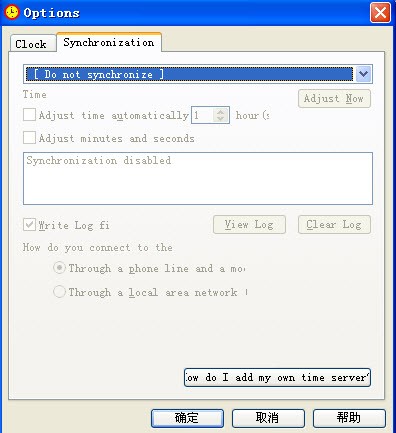
Task: Click the Clear Log button
Action: 334,225
